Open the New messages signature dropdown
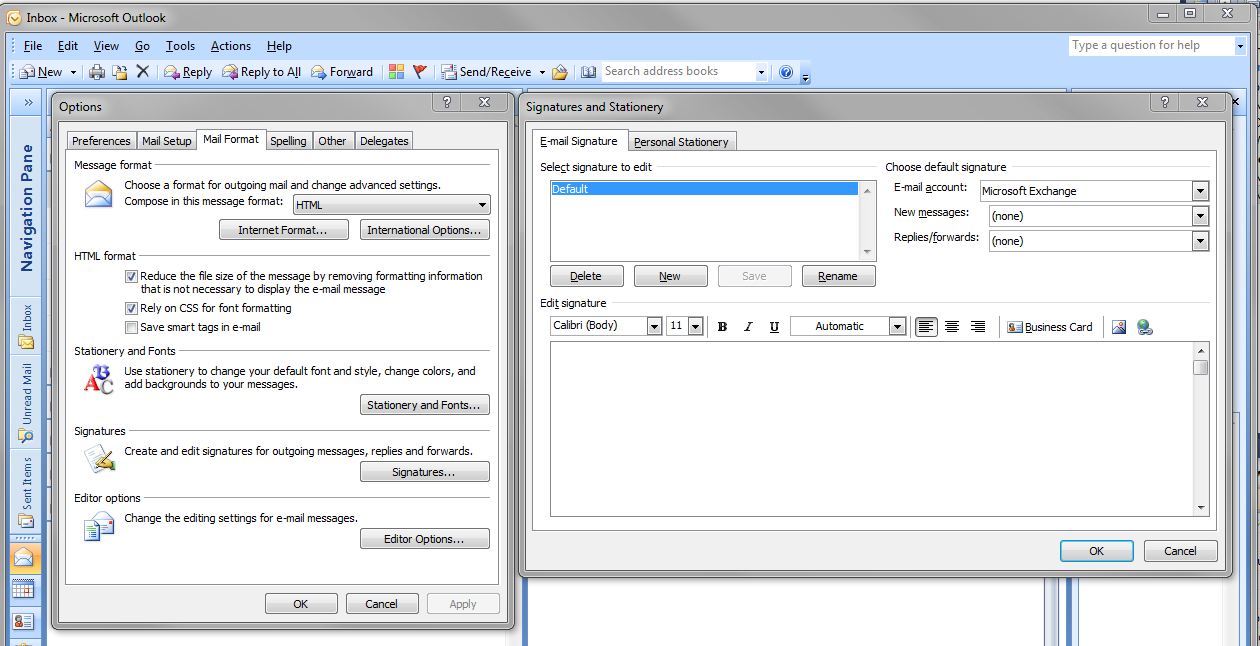The image size is (1260, 646). pyautogui.click(x=1200, y=216)
